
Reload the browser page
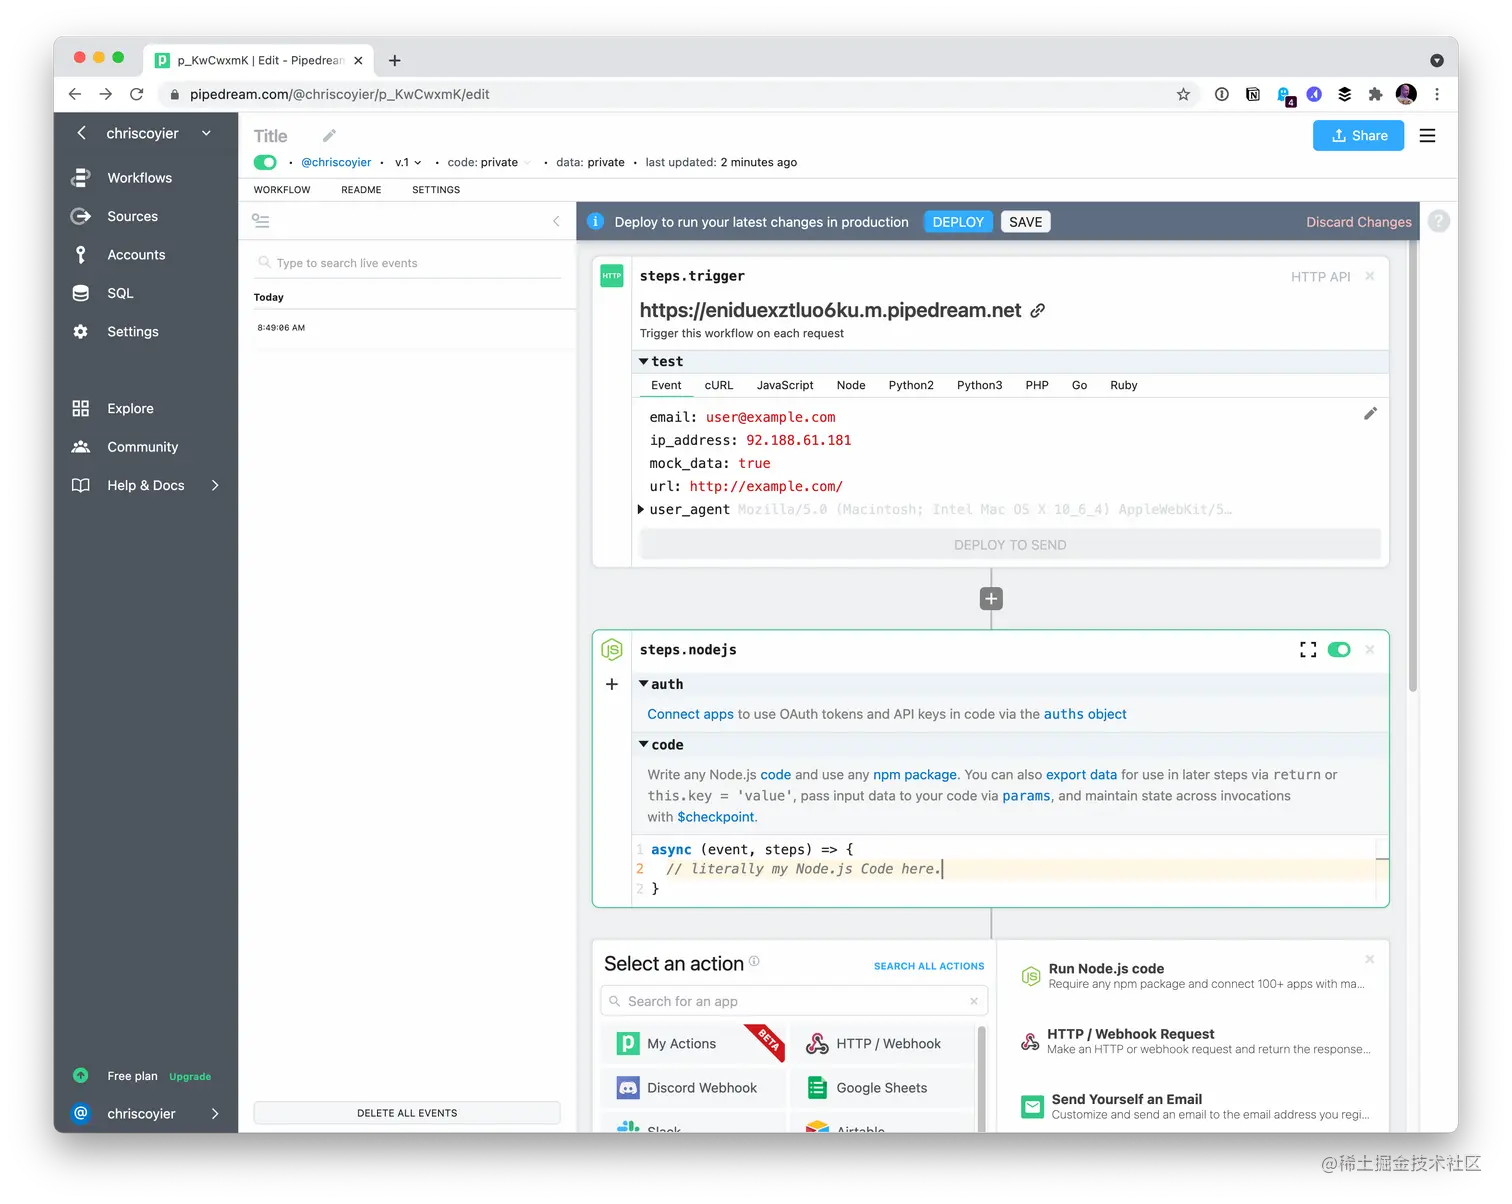point(137,94)
